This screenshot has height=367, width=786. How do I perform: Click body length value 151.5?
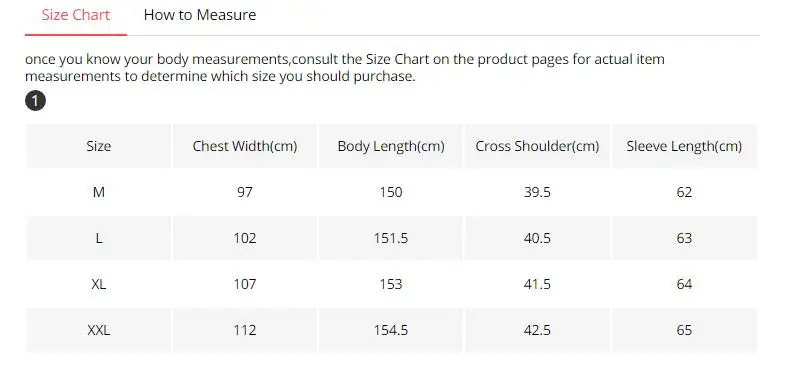point(391,238)
